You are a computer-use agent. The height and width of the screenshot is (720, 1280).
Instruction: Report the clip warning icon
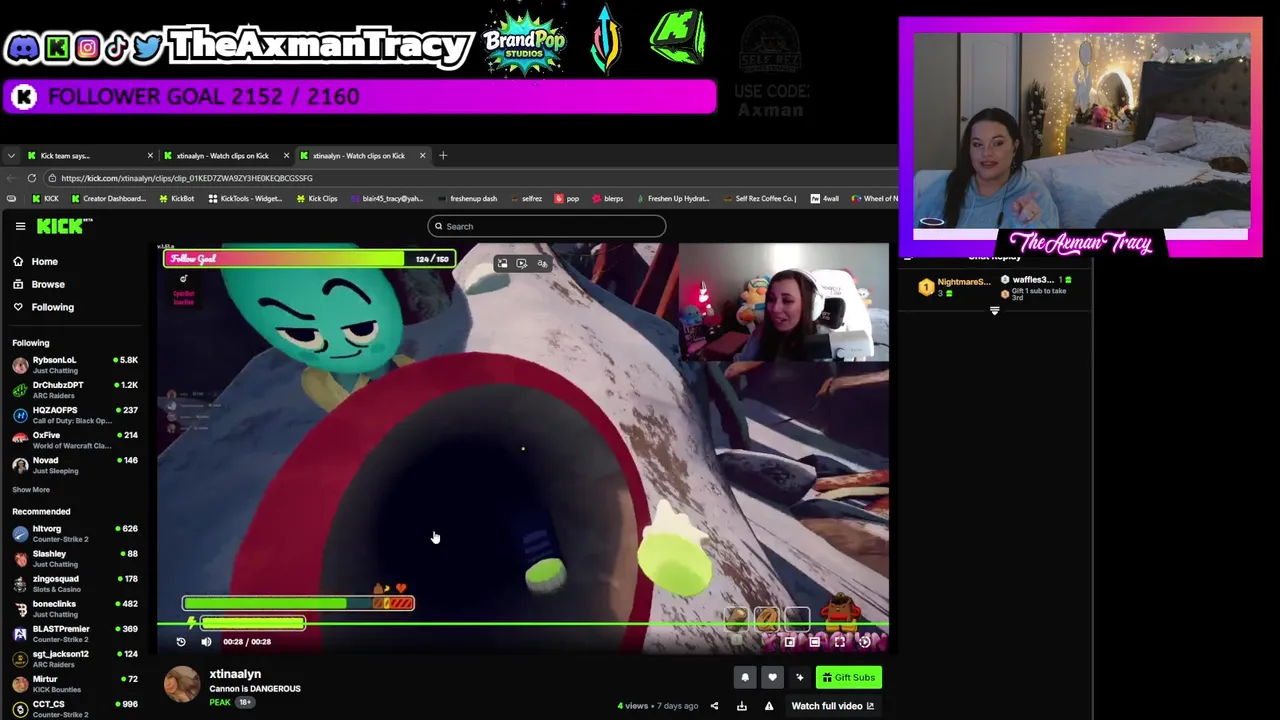(x=769, y=706)
